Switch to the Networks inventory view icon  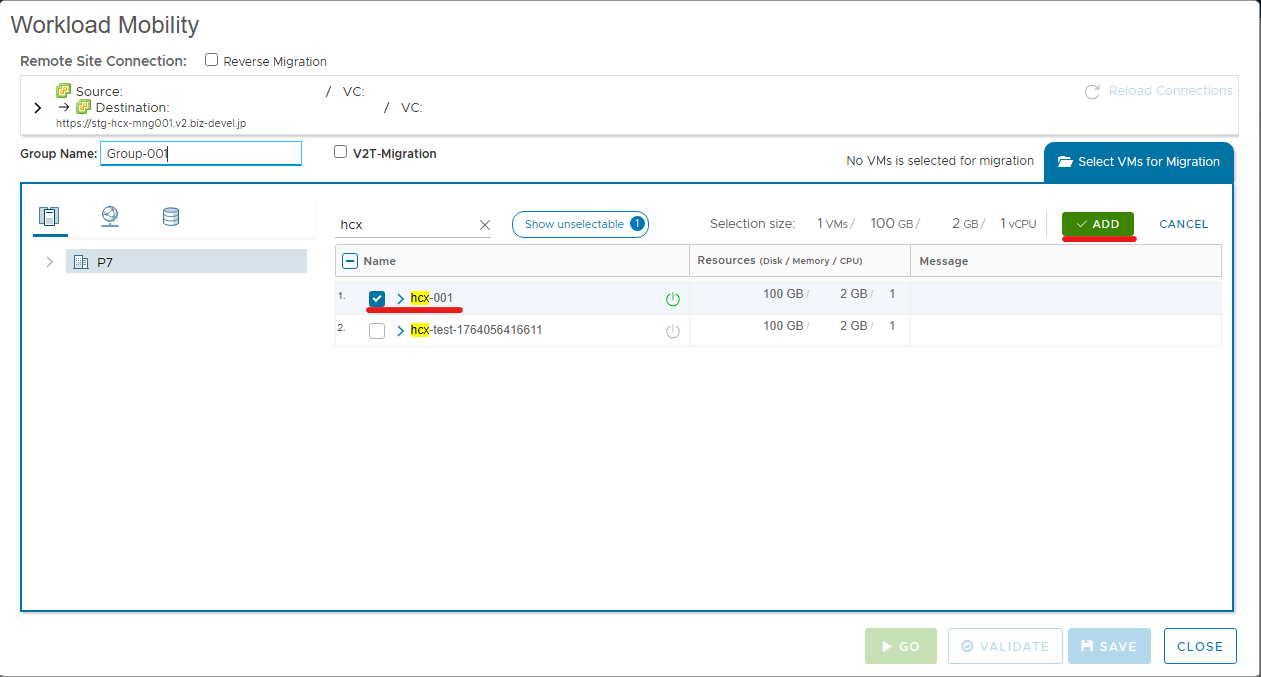pyautogui.click(x=110, y=216)
